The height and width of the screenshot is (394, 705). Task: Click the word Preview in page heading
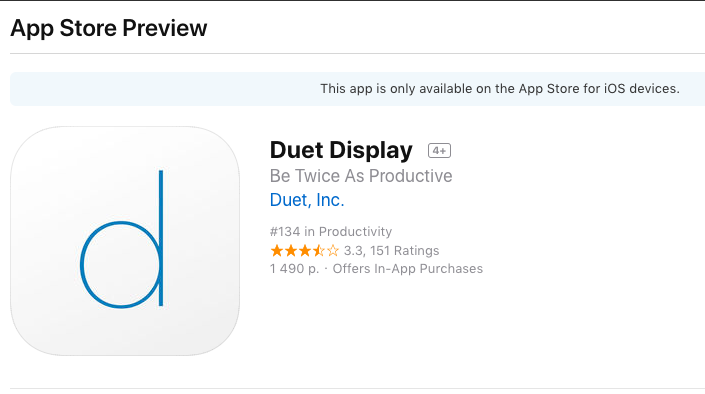165,28
